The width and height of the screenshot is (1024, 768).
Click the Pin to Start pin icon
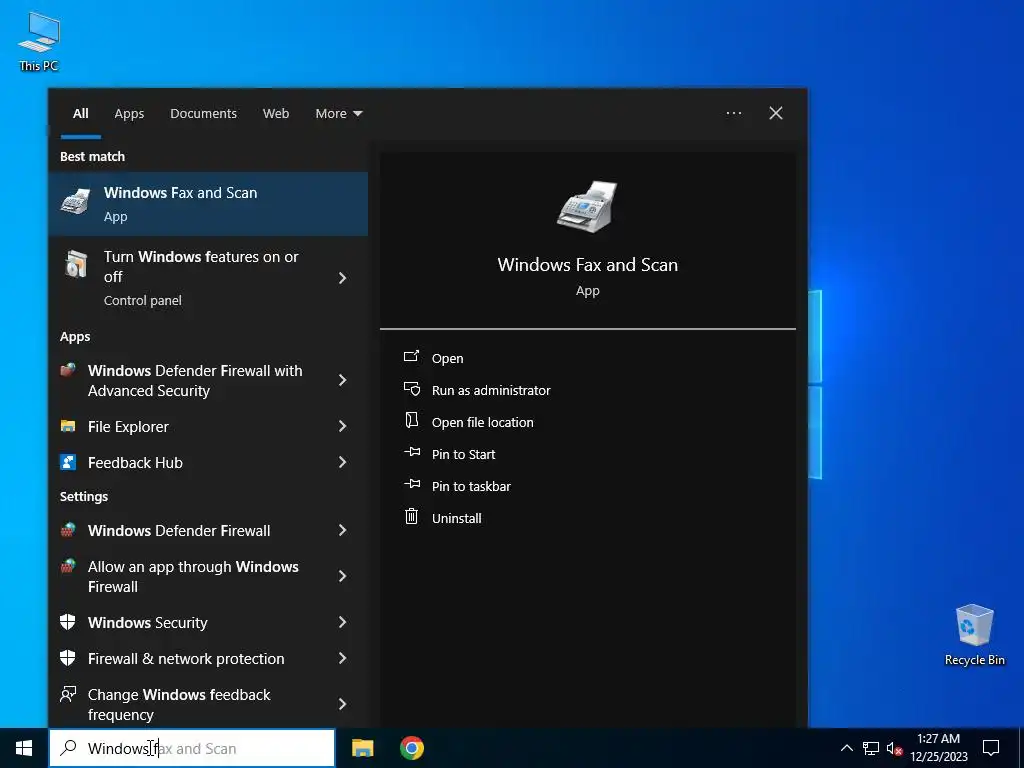412,452
